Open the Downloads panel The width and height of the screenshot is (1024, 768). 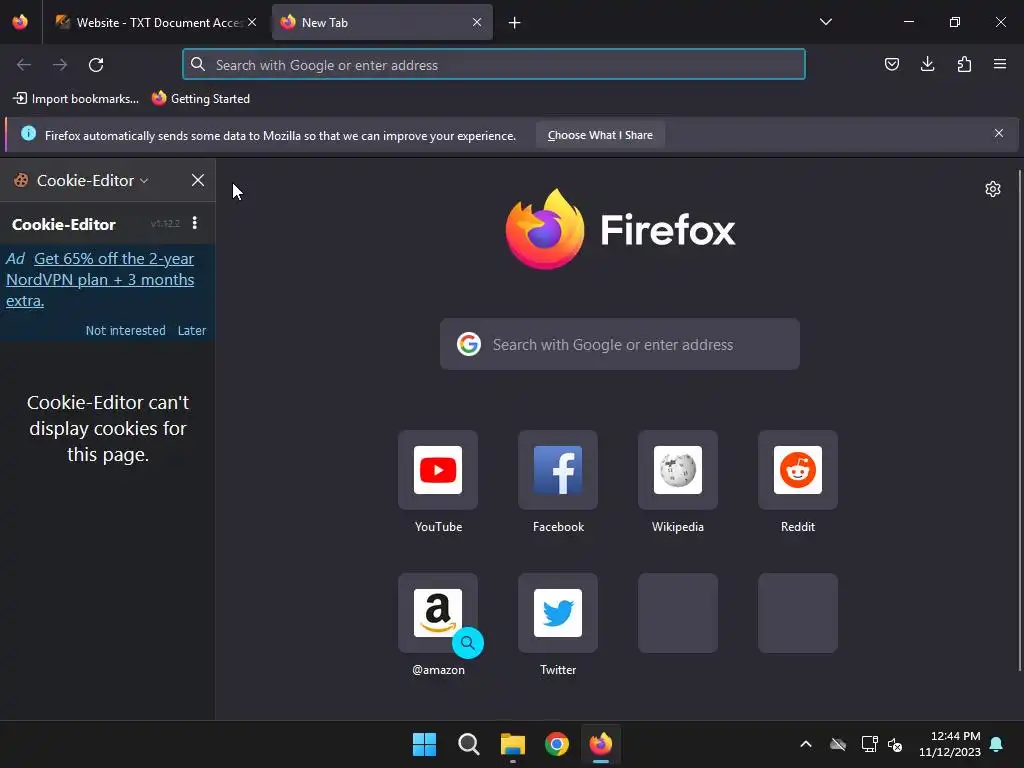[927, 64]
